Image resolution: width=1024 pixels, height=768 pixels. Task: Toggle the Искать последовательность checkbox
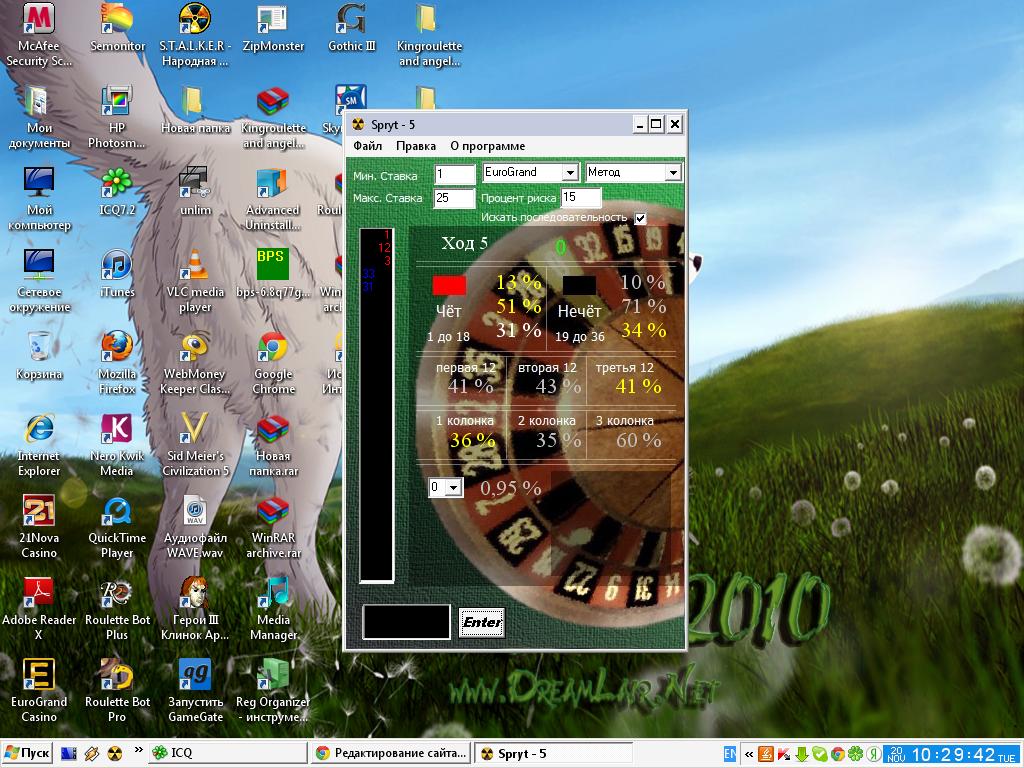tap(641, 218)
